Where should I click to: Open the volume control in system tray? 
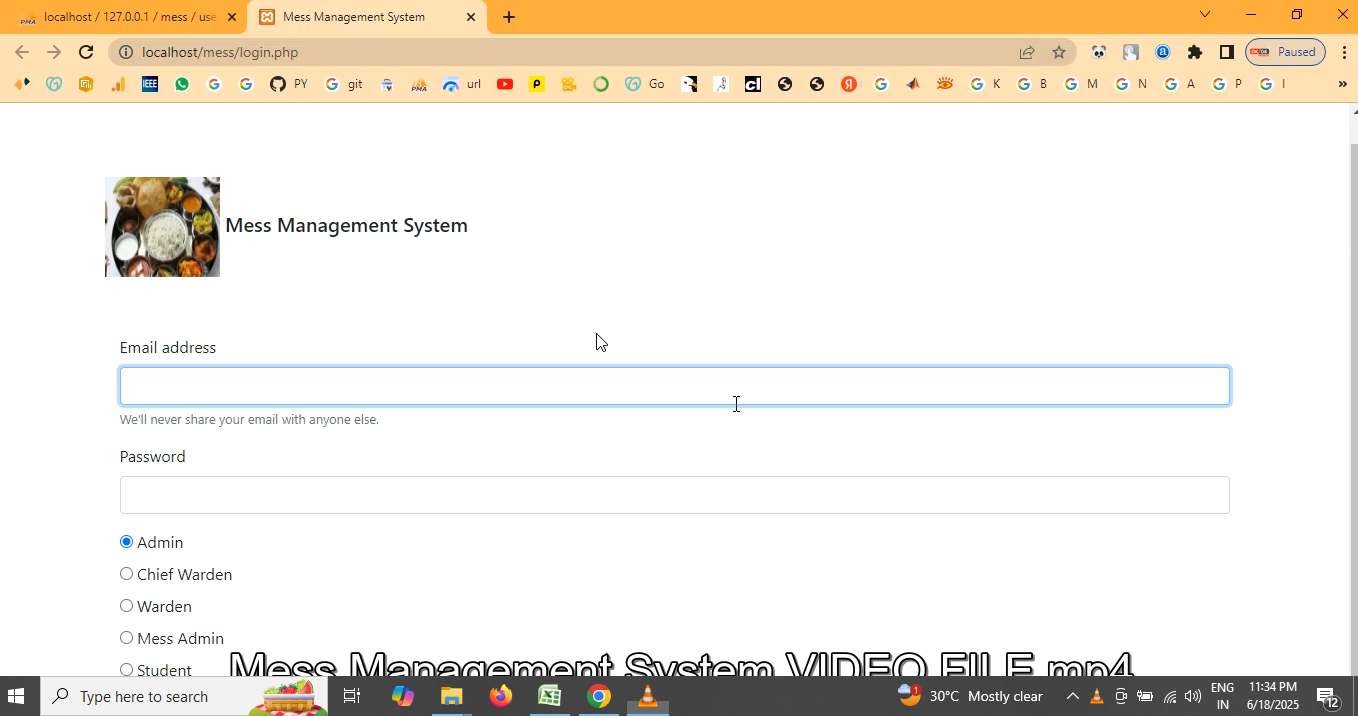pyautogui.click(x=1193, y=696)
